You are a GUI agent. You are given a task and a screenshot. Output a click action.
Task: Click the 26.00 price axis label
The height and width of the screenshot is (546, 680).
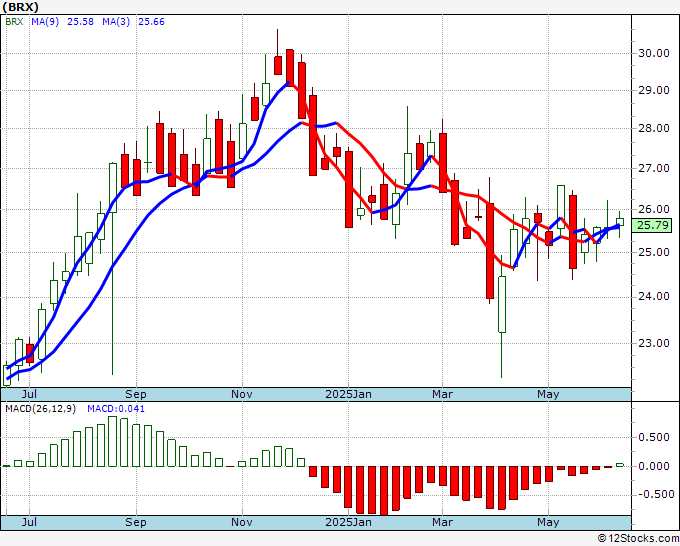pos(654,209)
